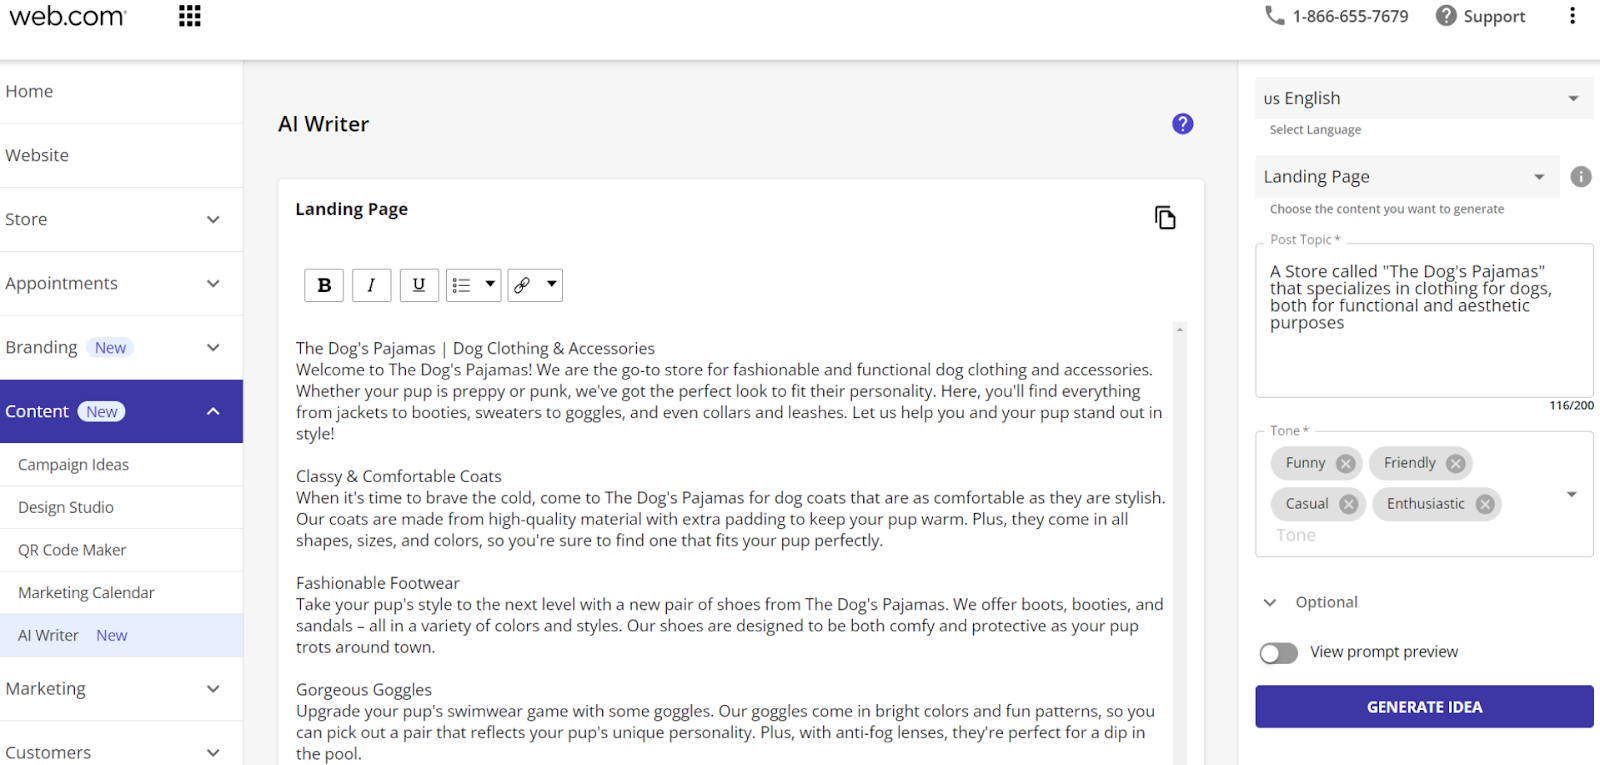Click the Generate Idea button
Screen dimensions: 1600x765
(x=1424, y=707)
